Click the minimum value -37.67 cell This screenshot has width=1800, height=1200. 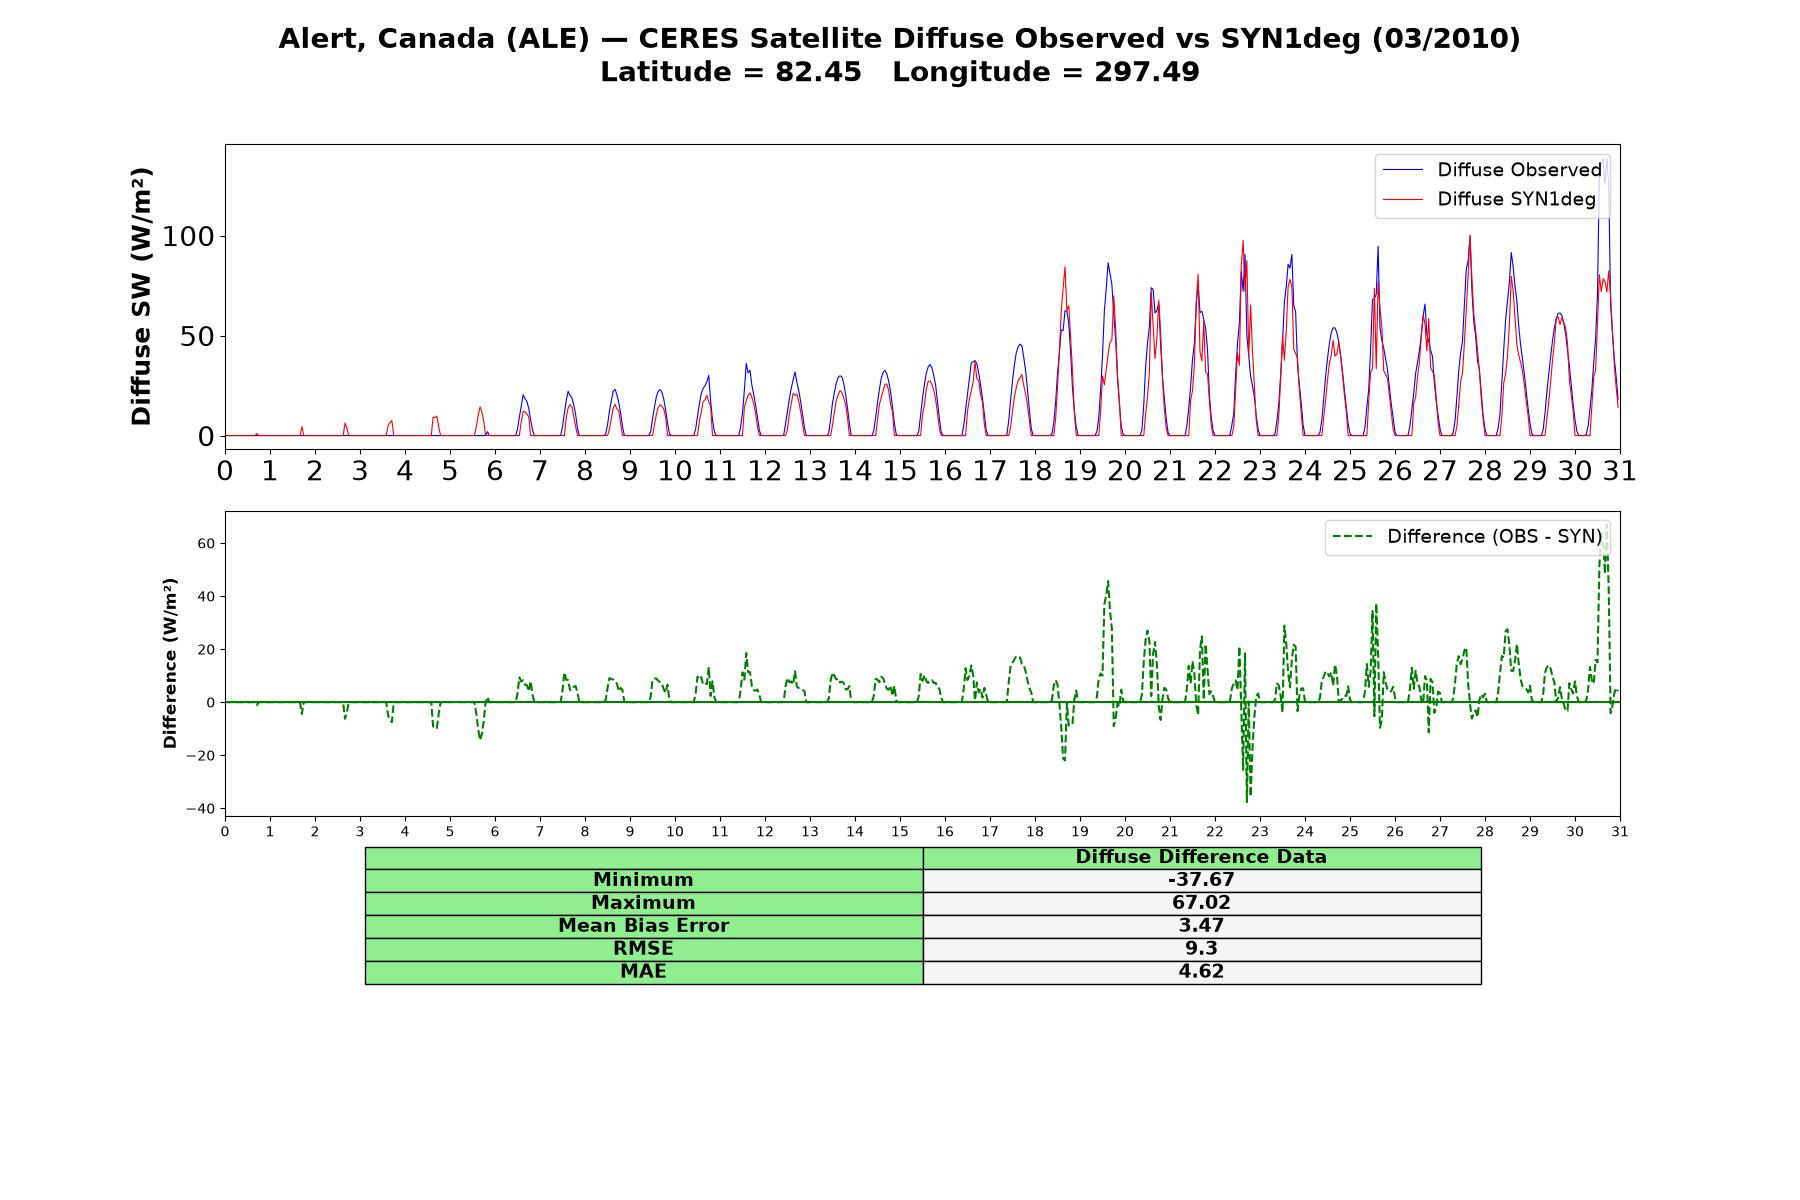click(1201, 880)
